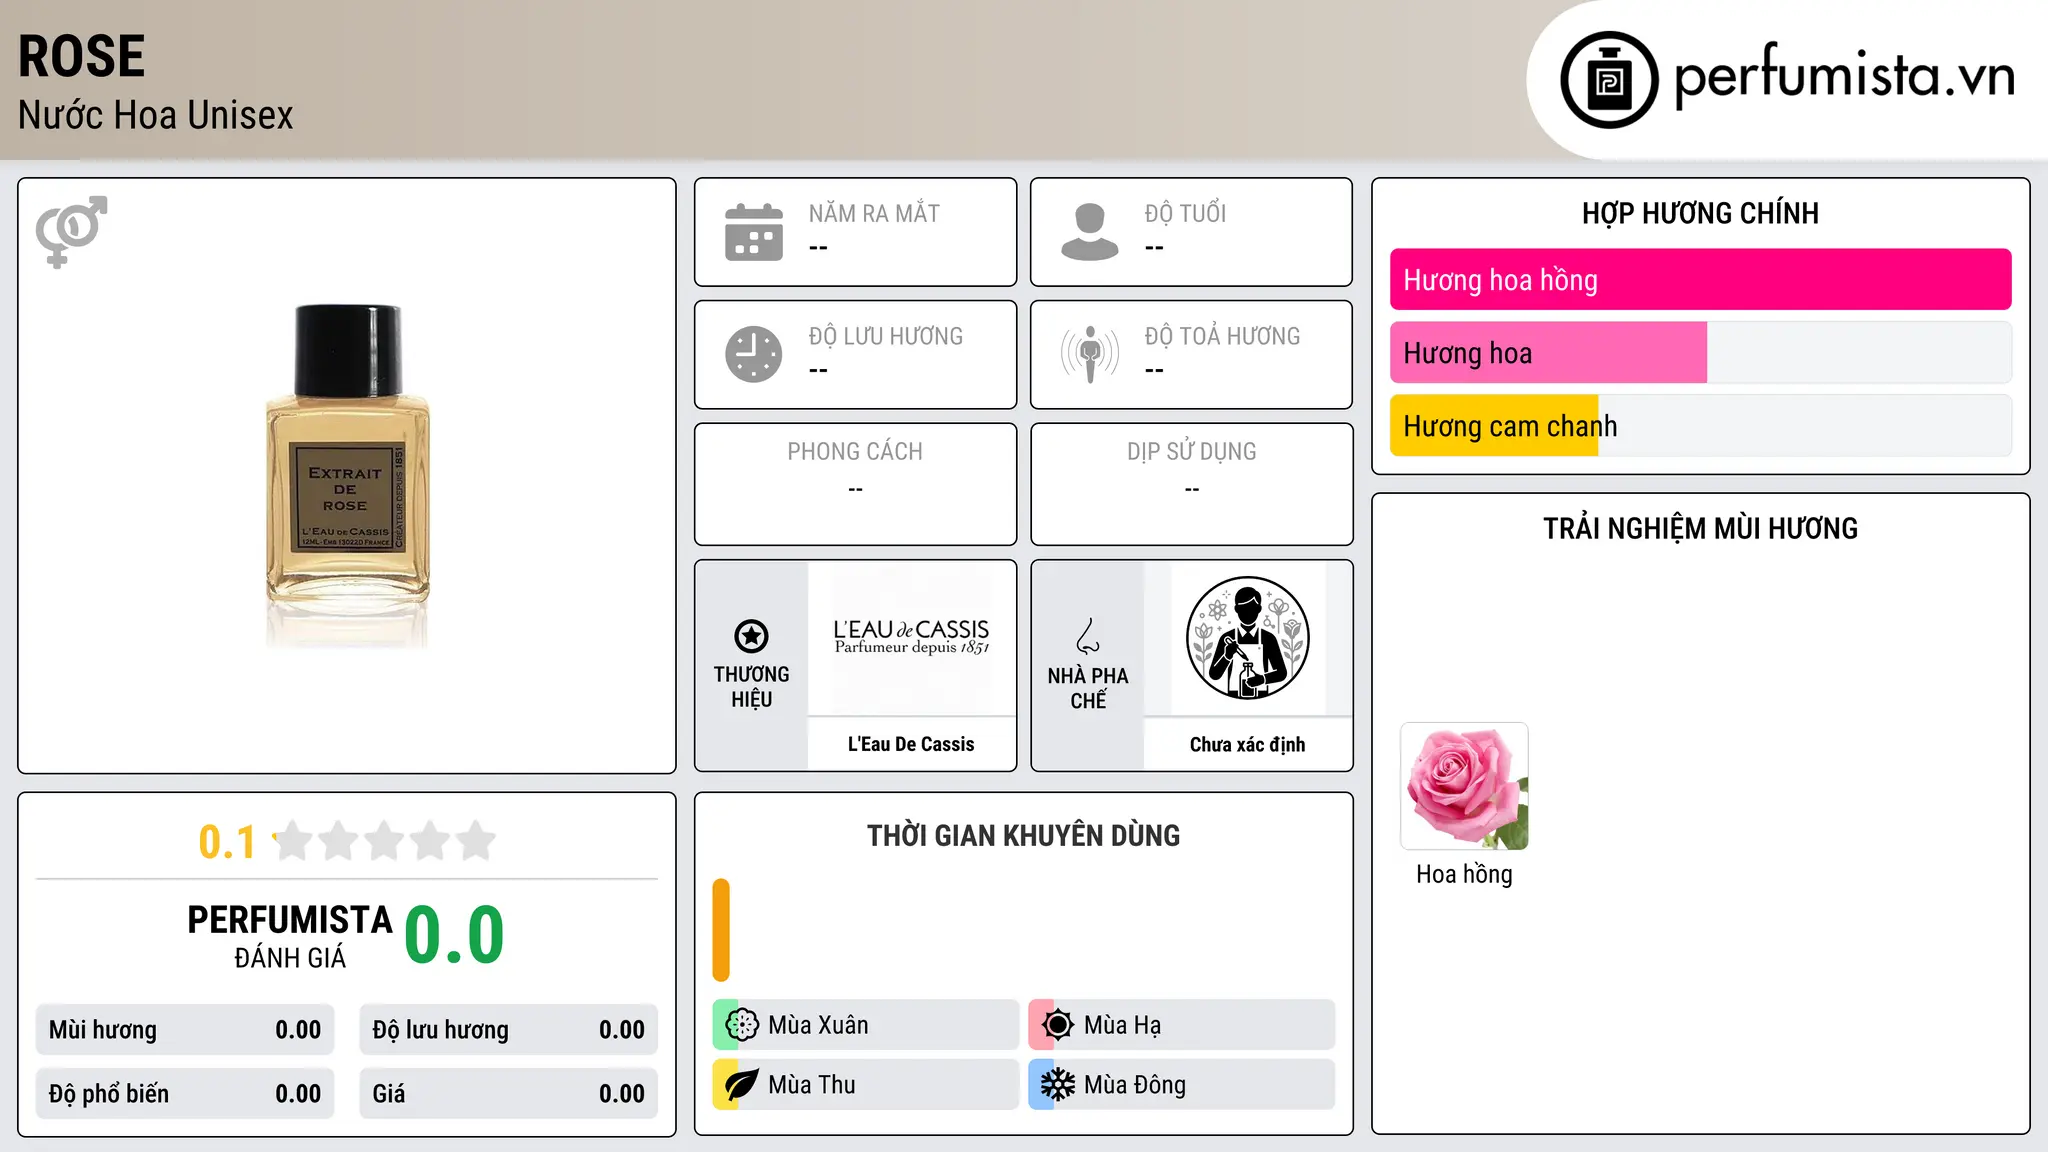Click the person icon beside Độ tuổi
Image resolution: width=2048 pixels, height=1152 pixels.
(1090, 232)
